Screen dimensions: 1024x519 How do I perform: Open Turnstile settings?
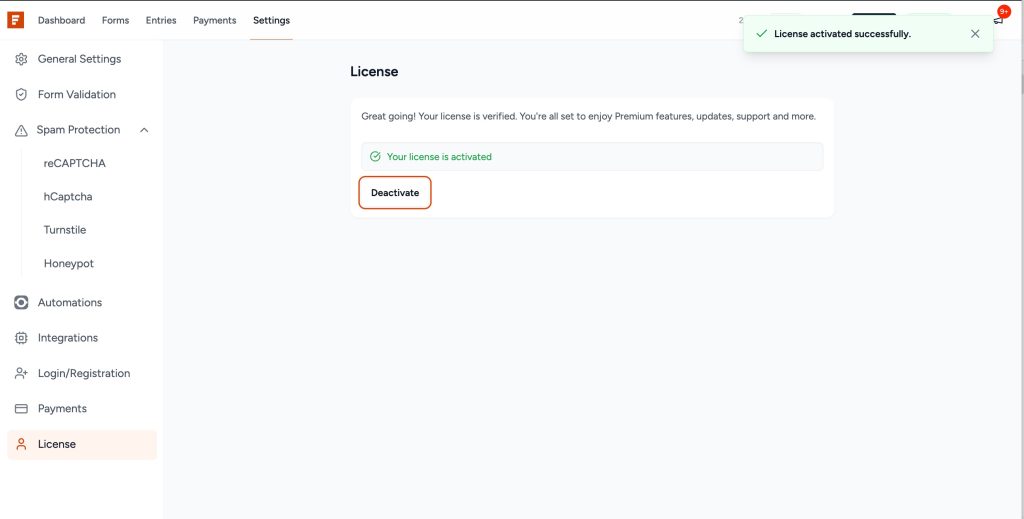pos(65,230)
